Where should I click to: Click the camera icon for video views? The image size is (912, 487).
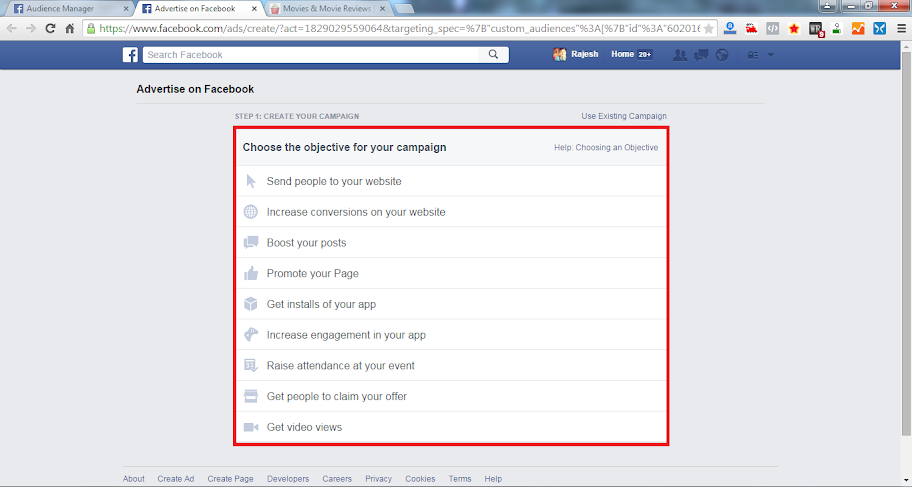point(251,427)
